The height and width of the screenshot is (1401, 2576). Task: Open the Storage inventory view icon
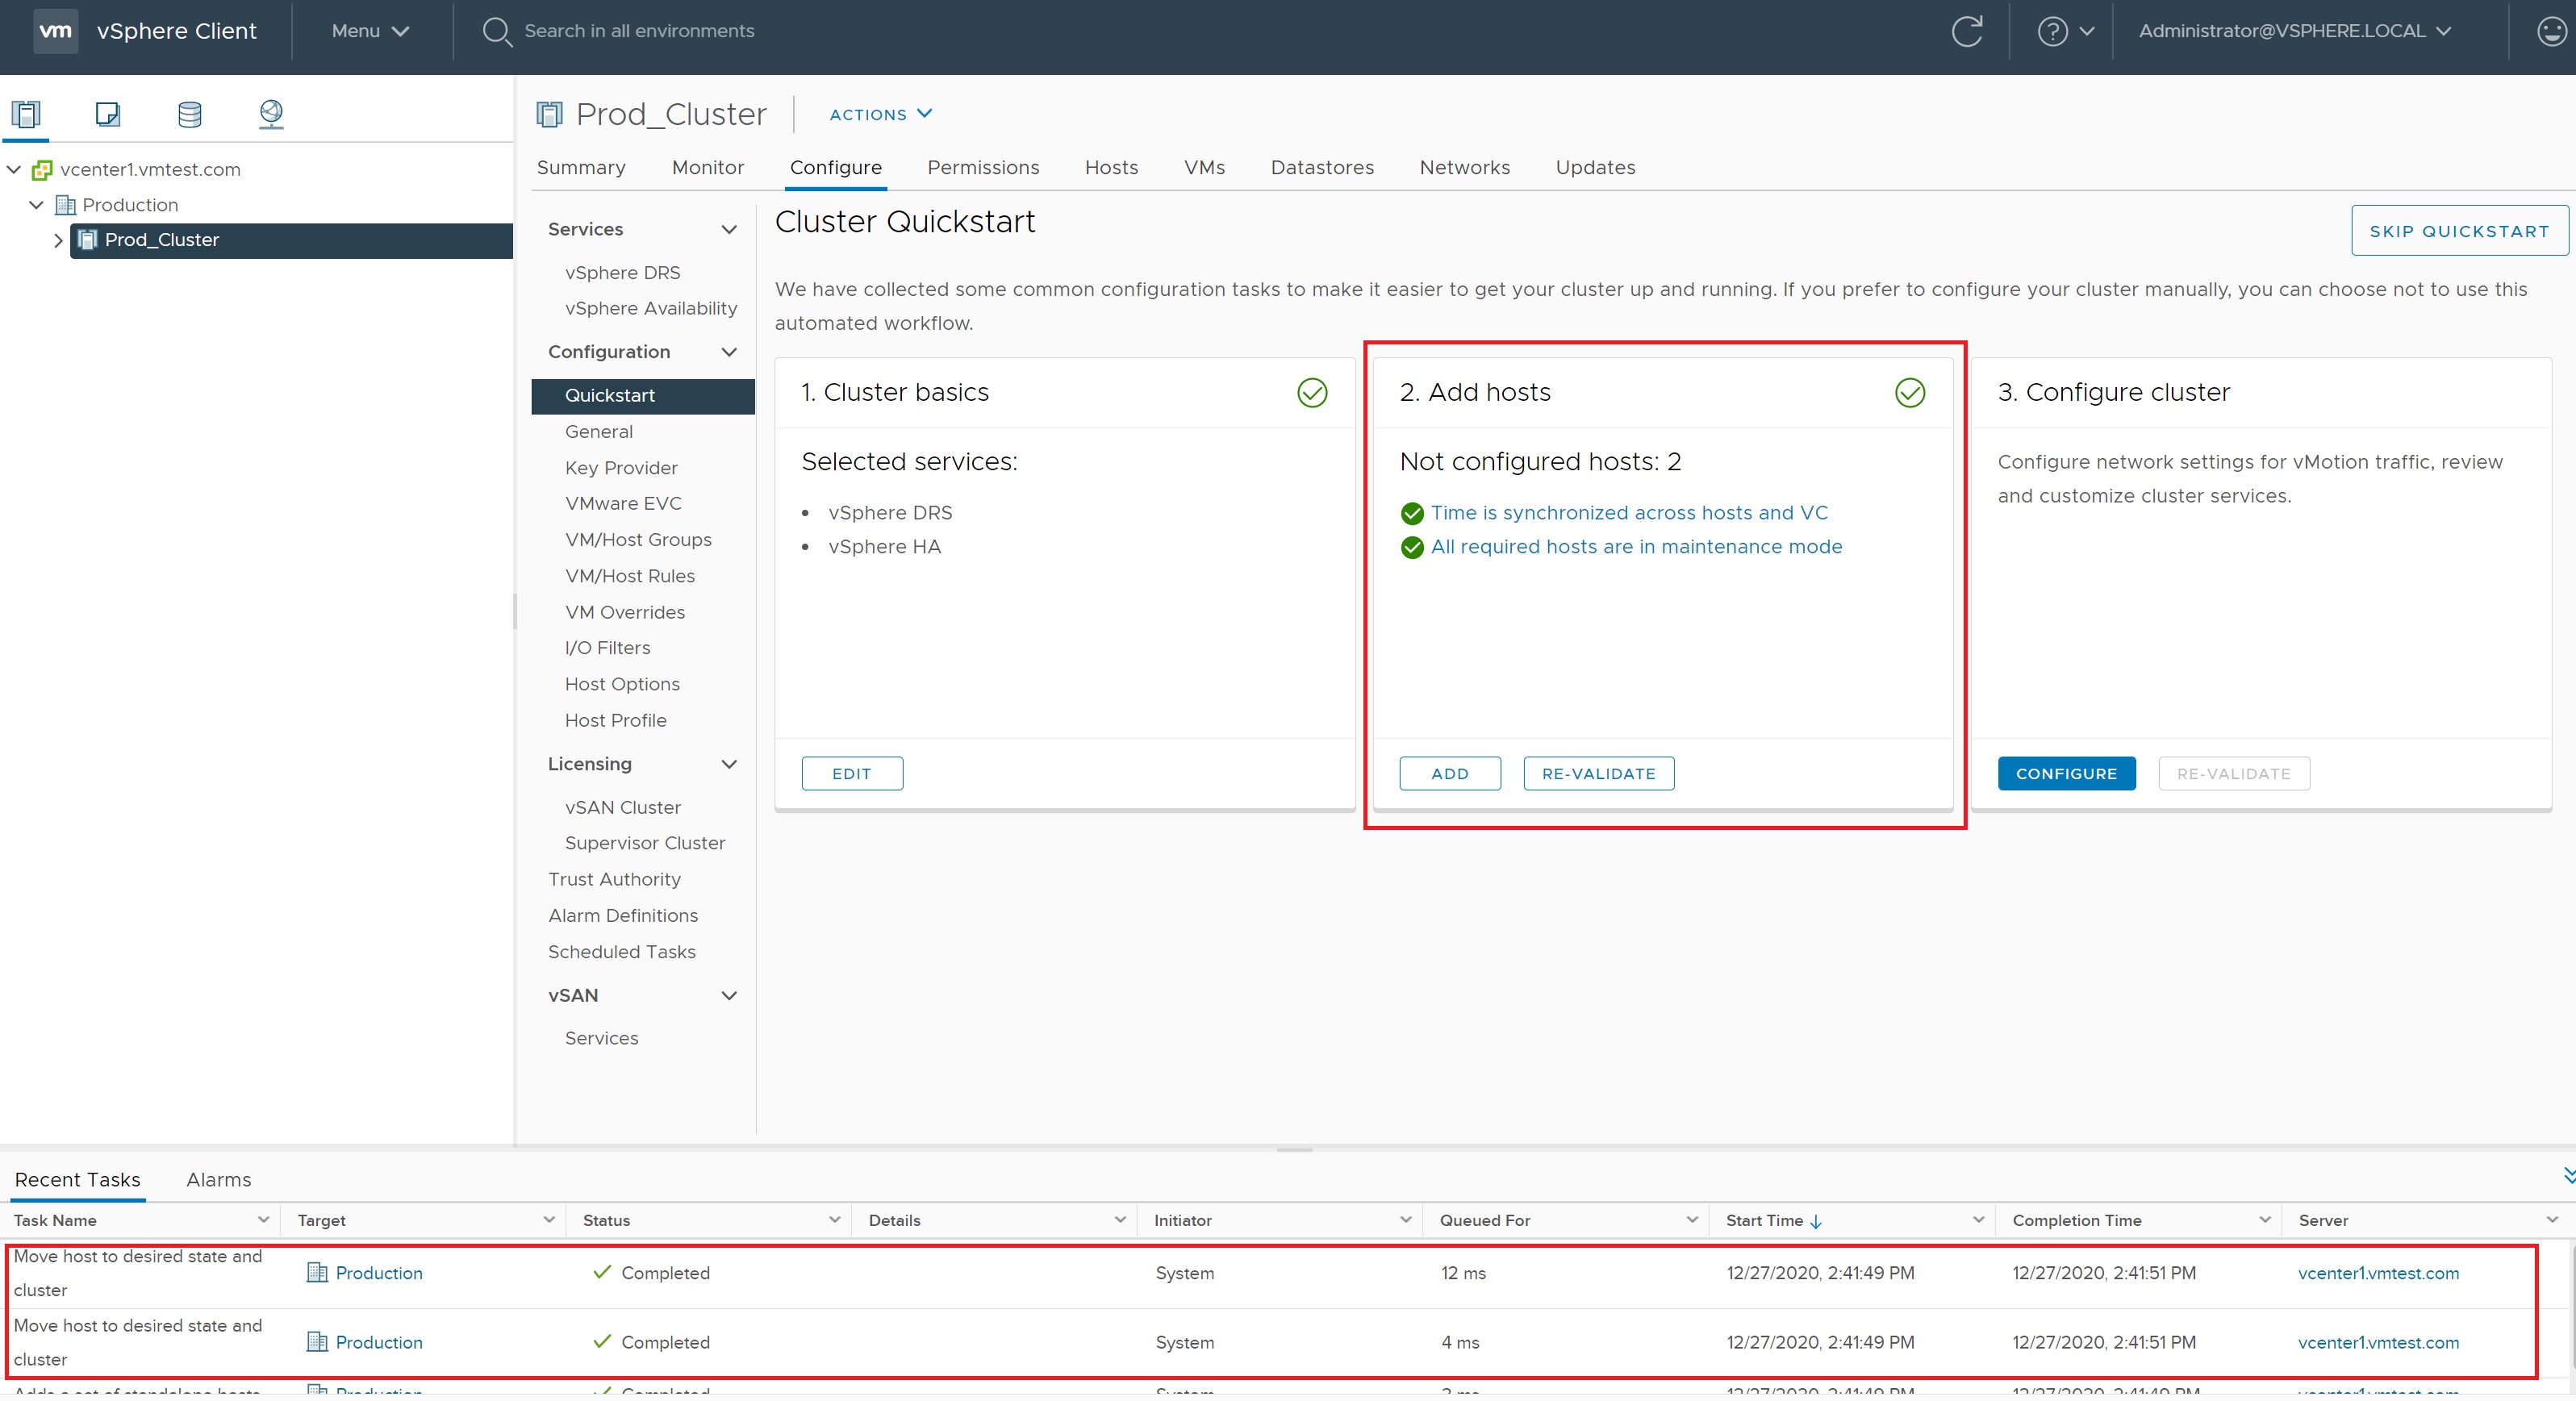(189, 113)
